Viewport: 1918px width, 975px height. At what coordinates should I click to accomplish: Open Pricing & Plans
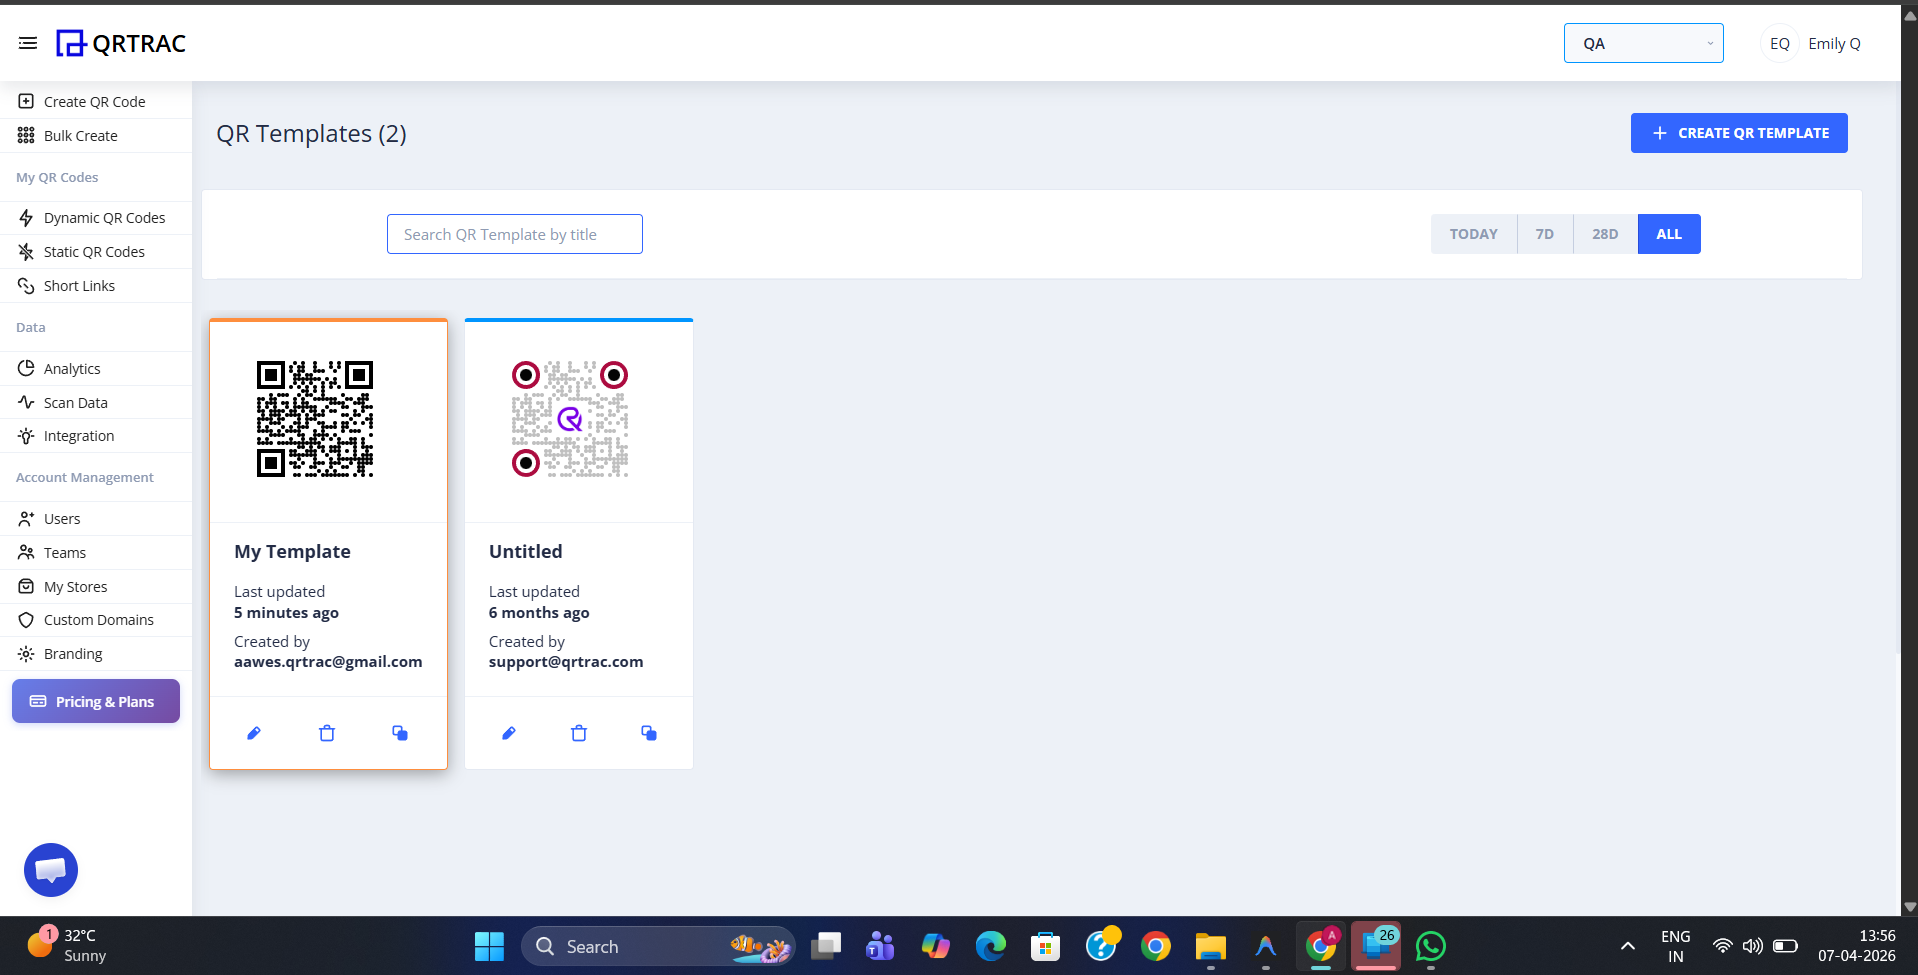pos(96,702)
